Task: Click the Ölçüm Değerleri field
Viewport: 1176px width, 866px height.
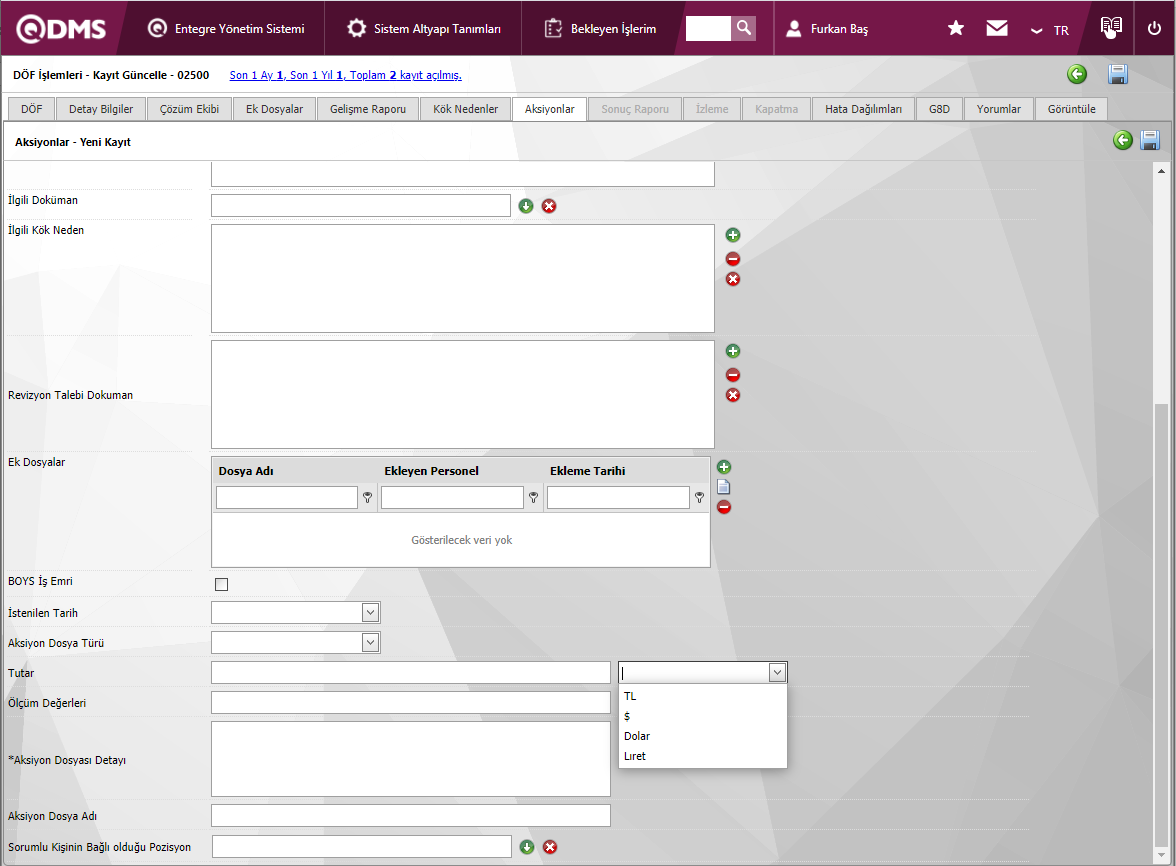Action: 411,703
